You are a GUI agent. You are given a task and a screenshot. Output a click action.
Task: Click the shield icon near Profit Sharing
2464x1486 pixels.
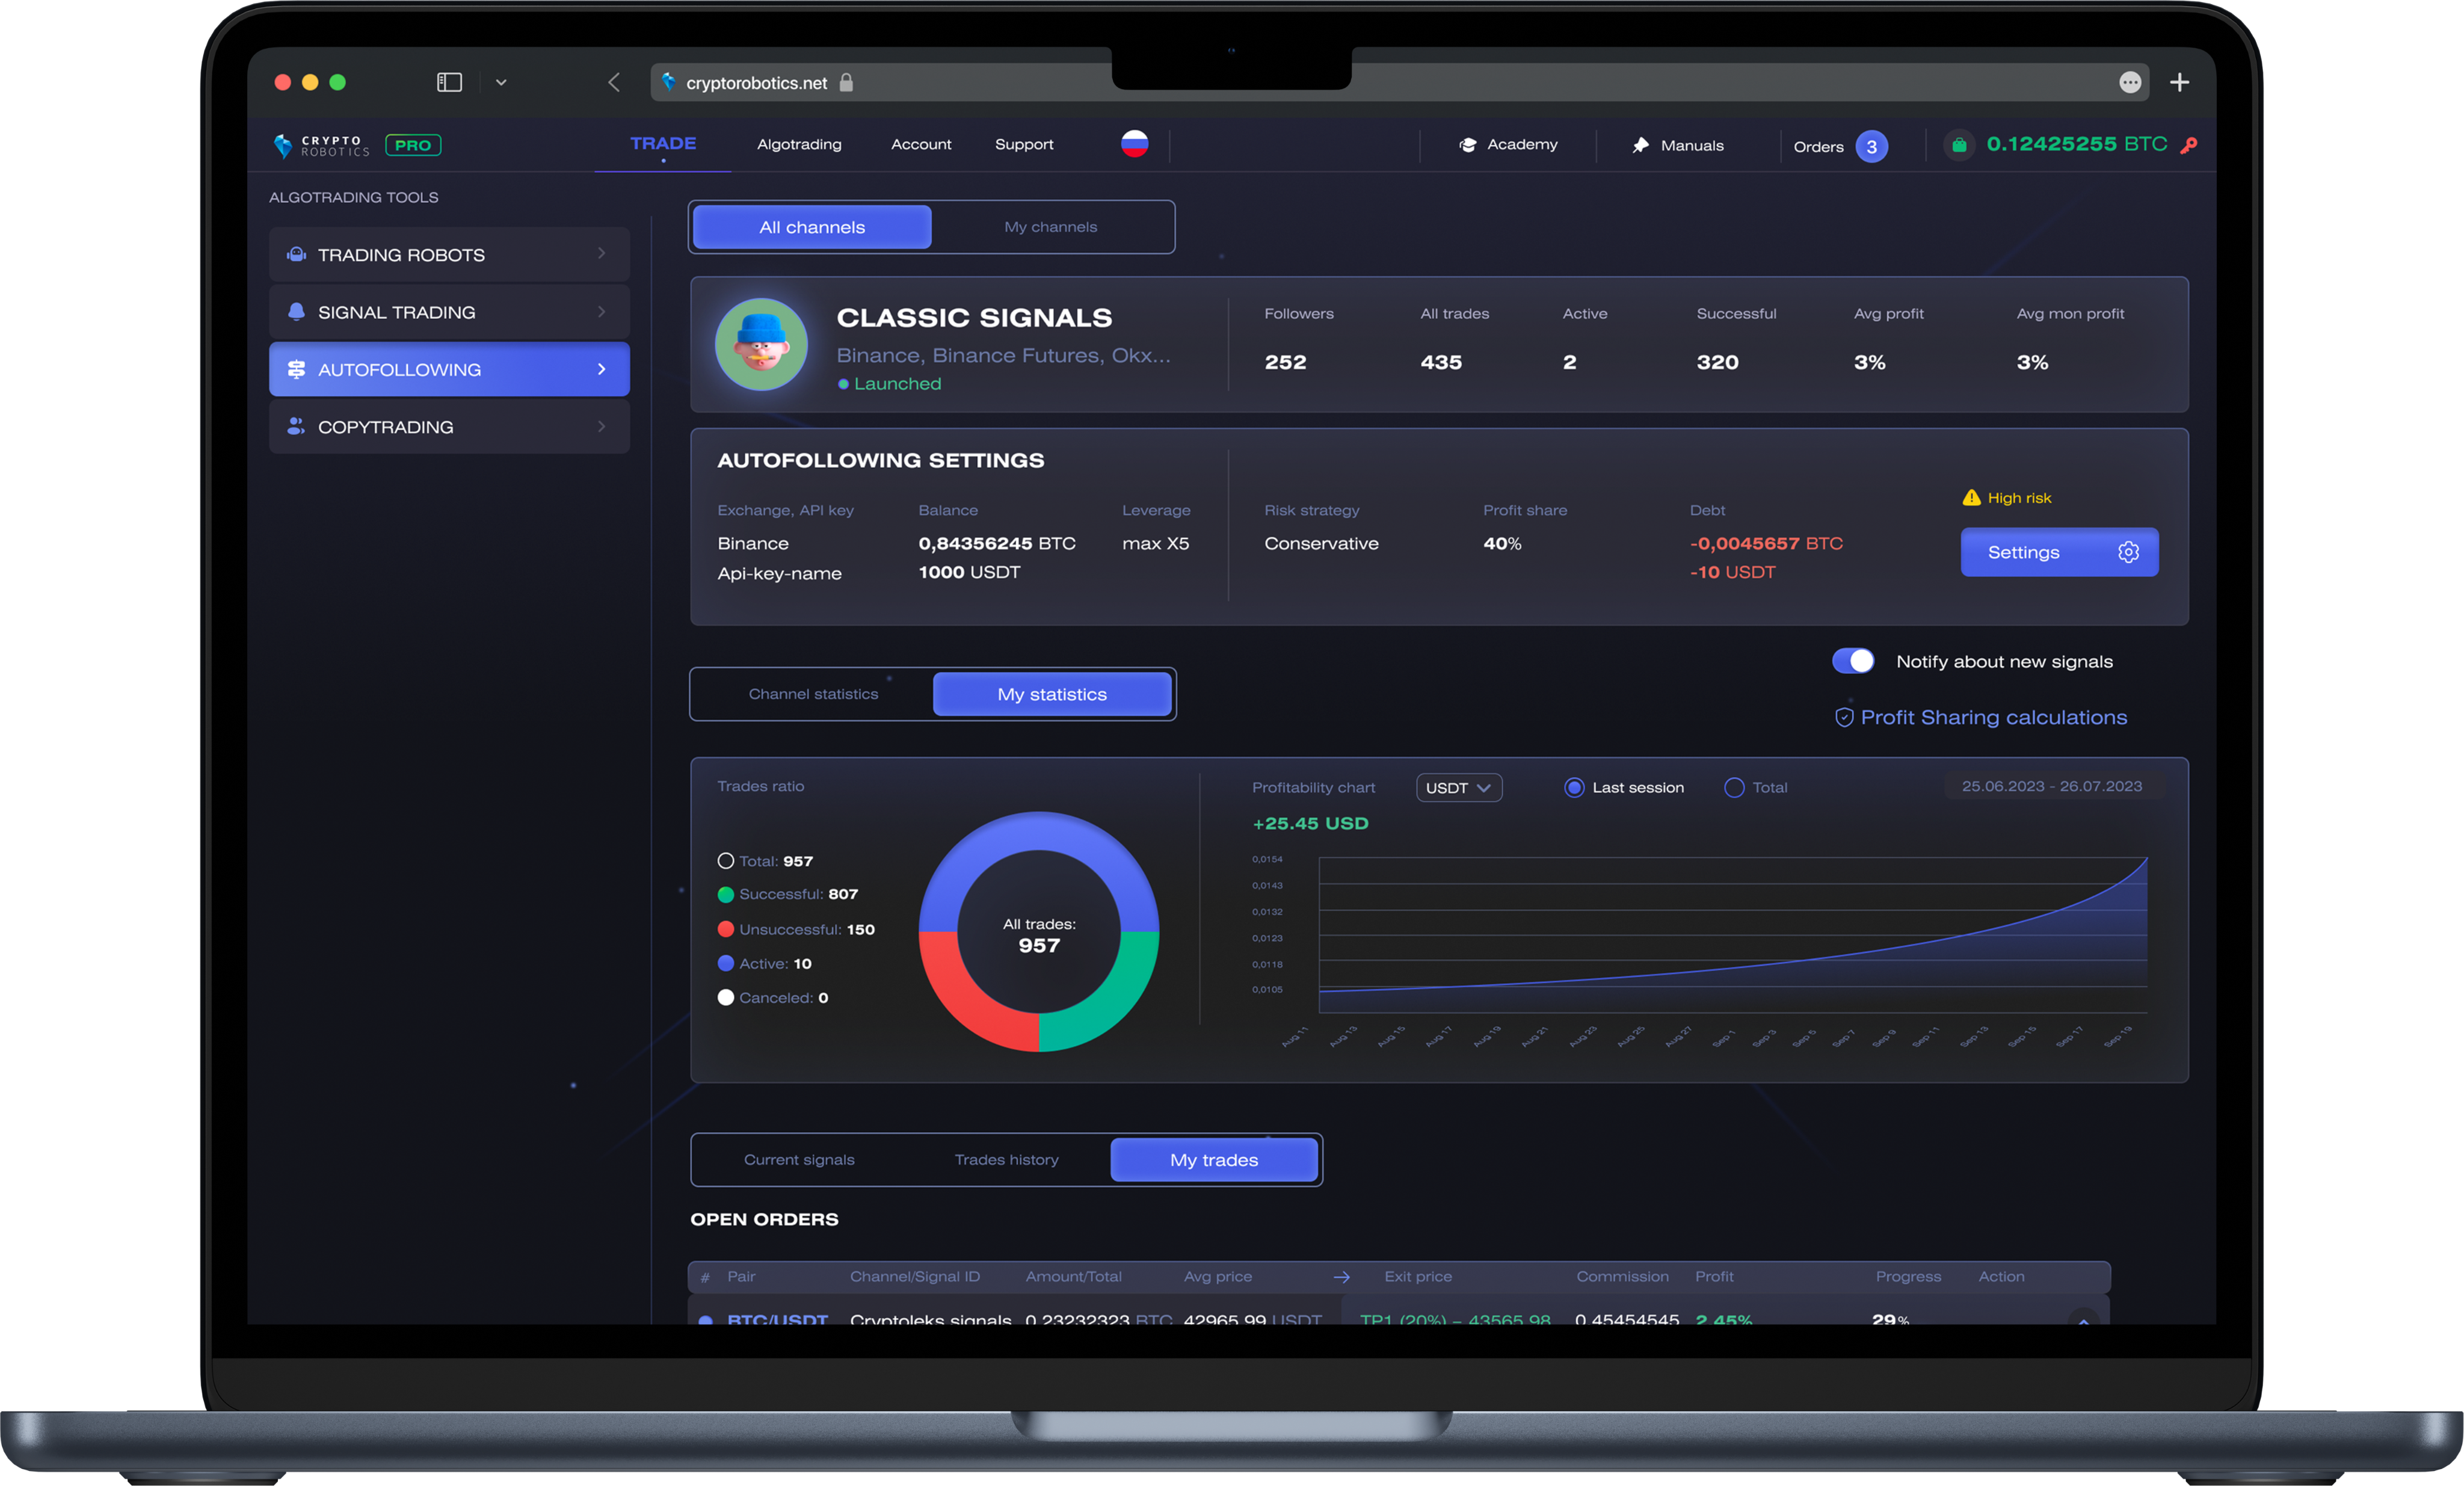point(1844,717)
